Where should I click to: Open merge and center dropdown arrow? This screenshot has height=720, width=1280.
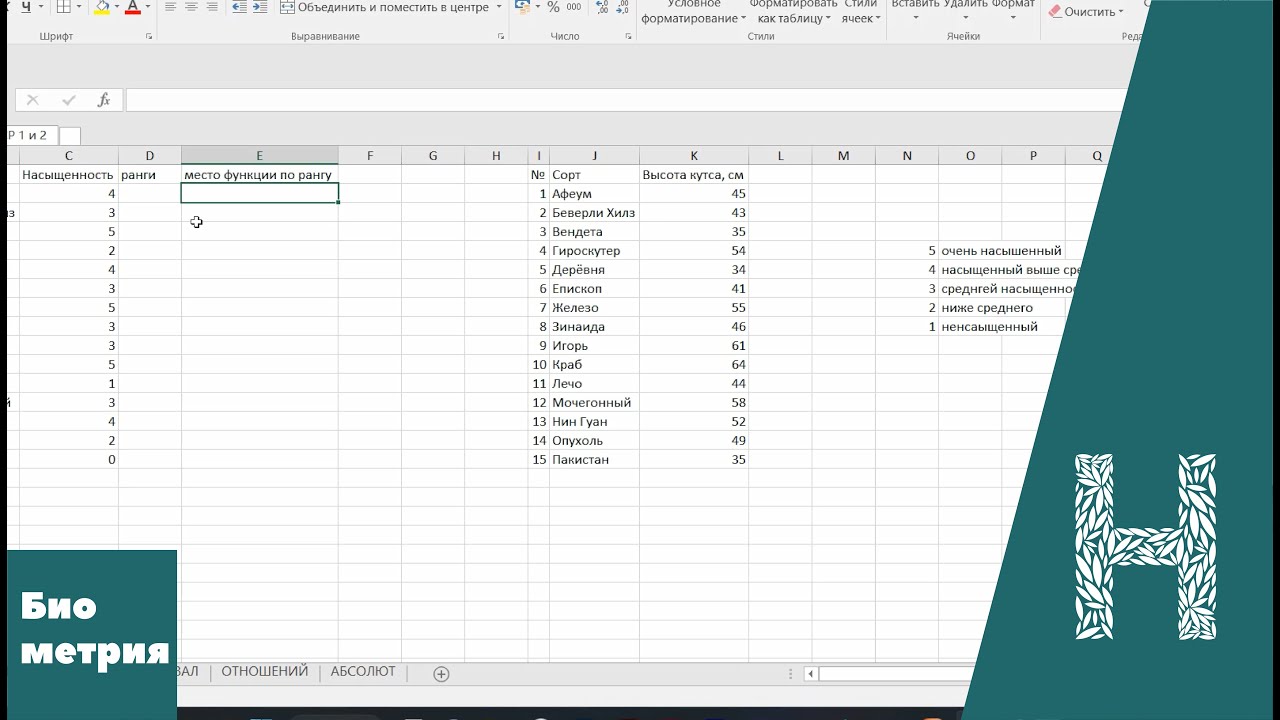tap(499, 7)
